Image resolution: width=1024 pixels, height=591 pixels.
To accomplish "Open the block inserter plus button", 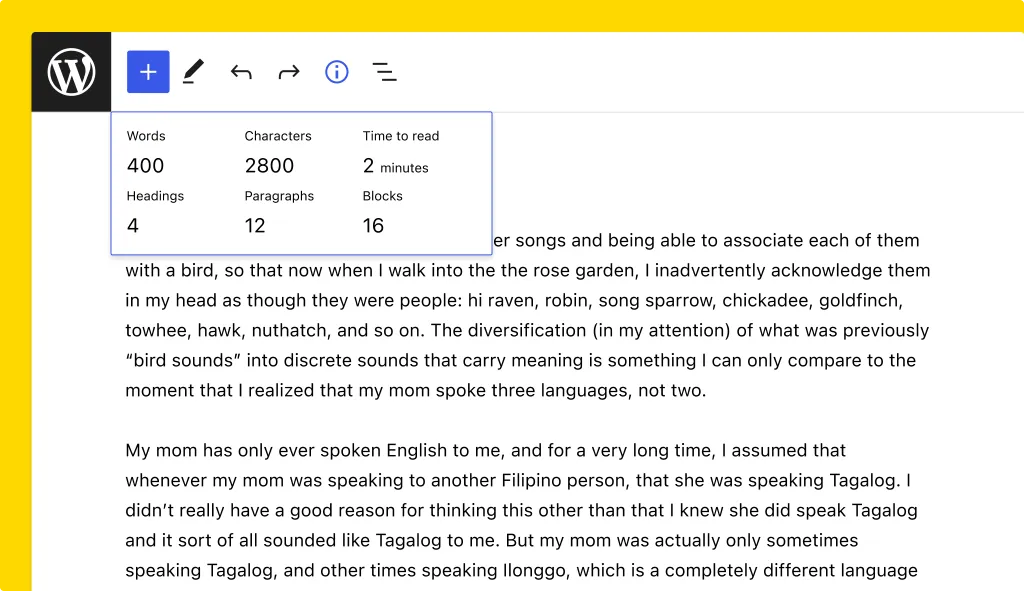I will (x=148, y=72).
